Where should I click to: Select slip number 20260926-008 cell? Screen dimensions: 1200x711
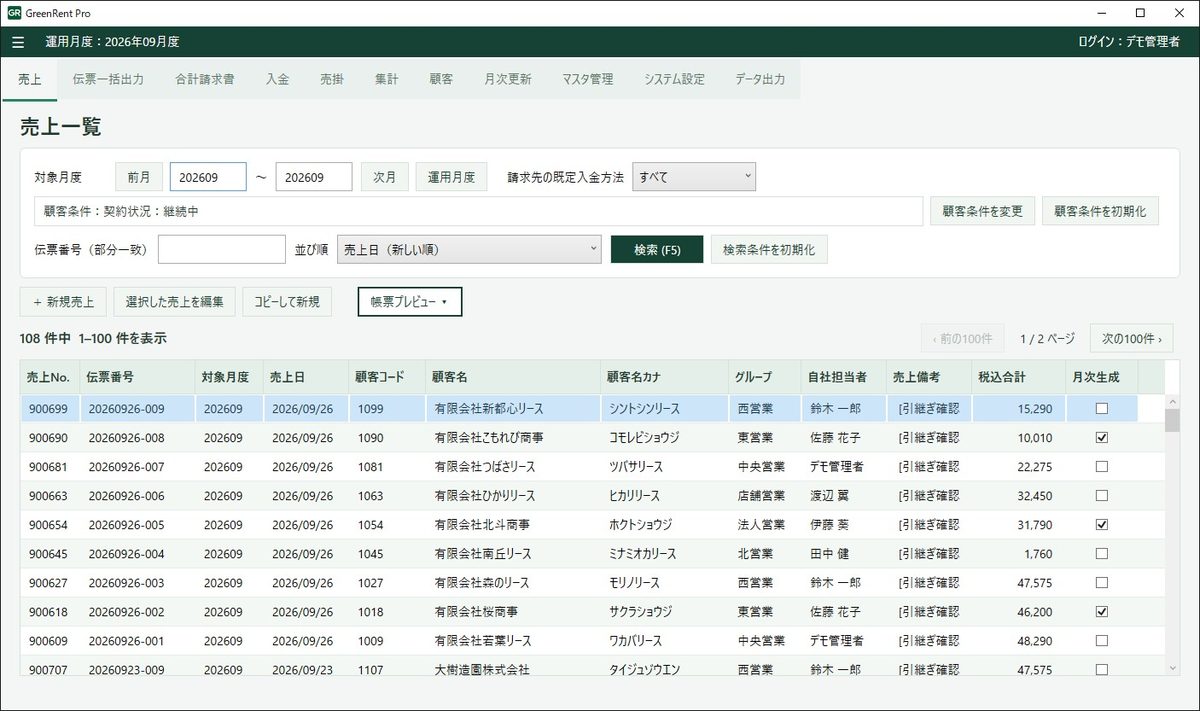pyautogui.click(x=137, y=437)
